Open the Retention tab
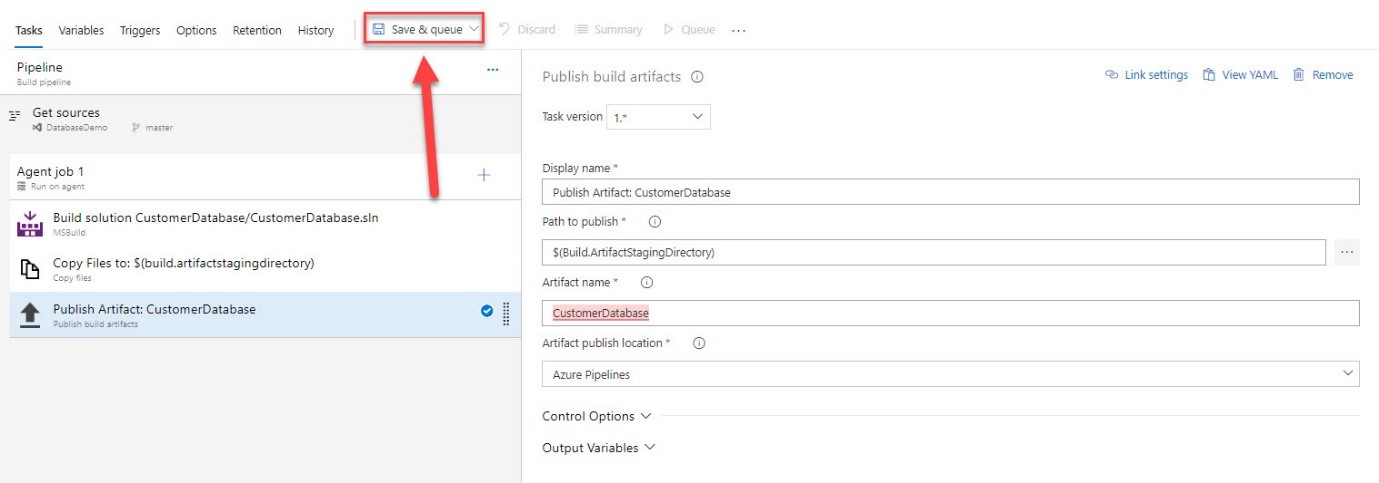 pos(257,30)
